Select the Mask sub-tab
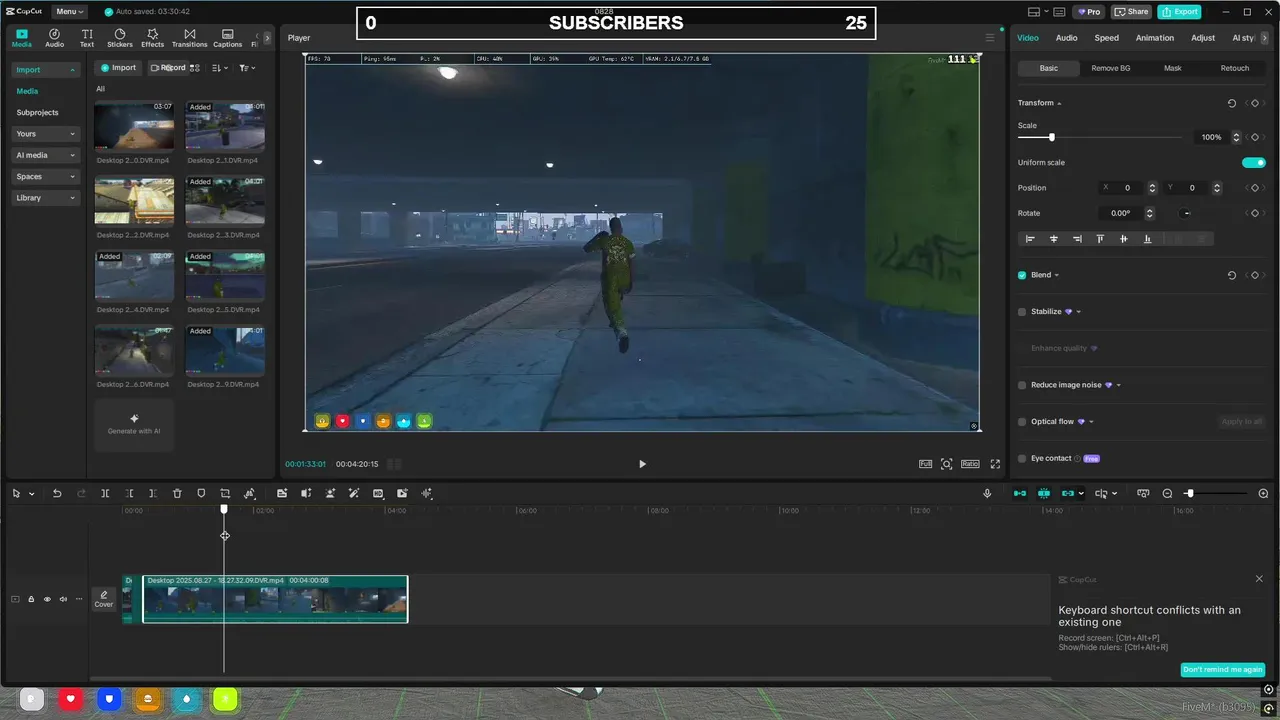The height and width of the screenshot is (720, 1280). click(x=1173, y=68)
